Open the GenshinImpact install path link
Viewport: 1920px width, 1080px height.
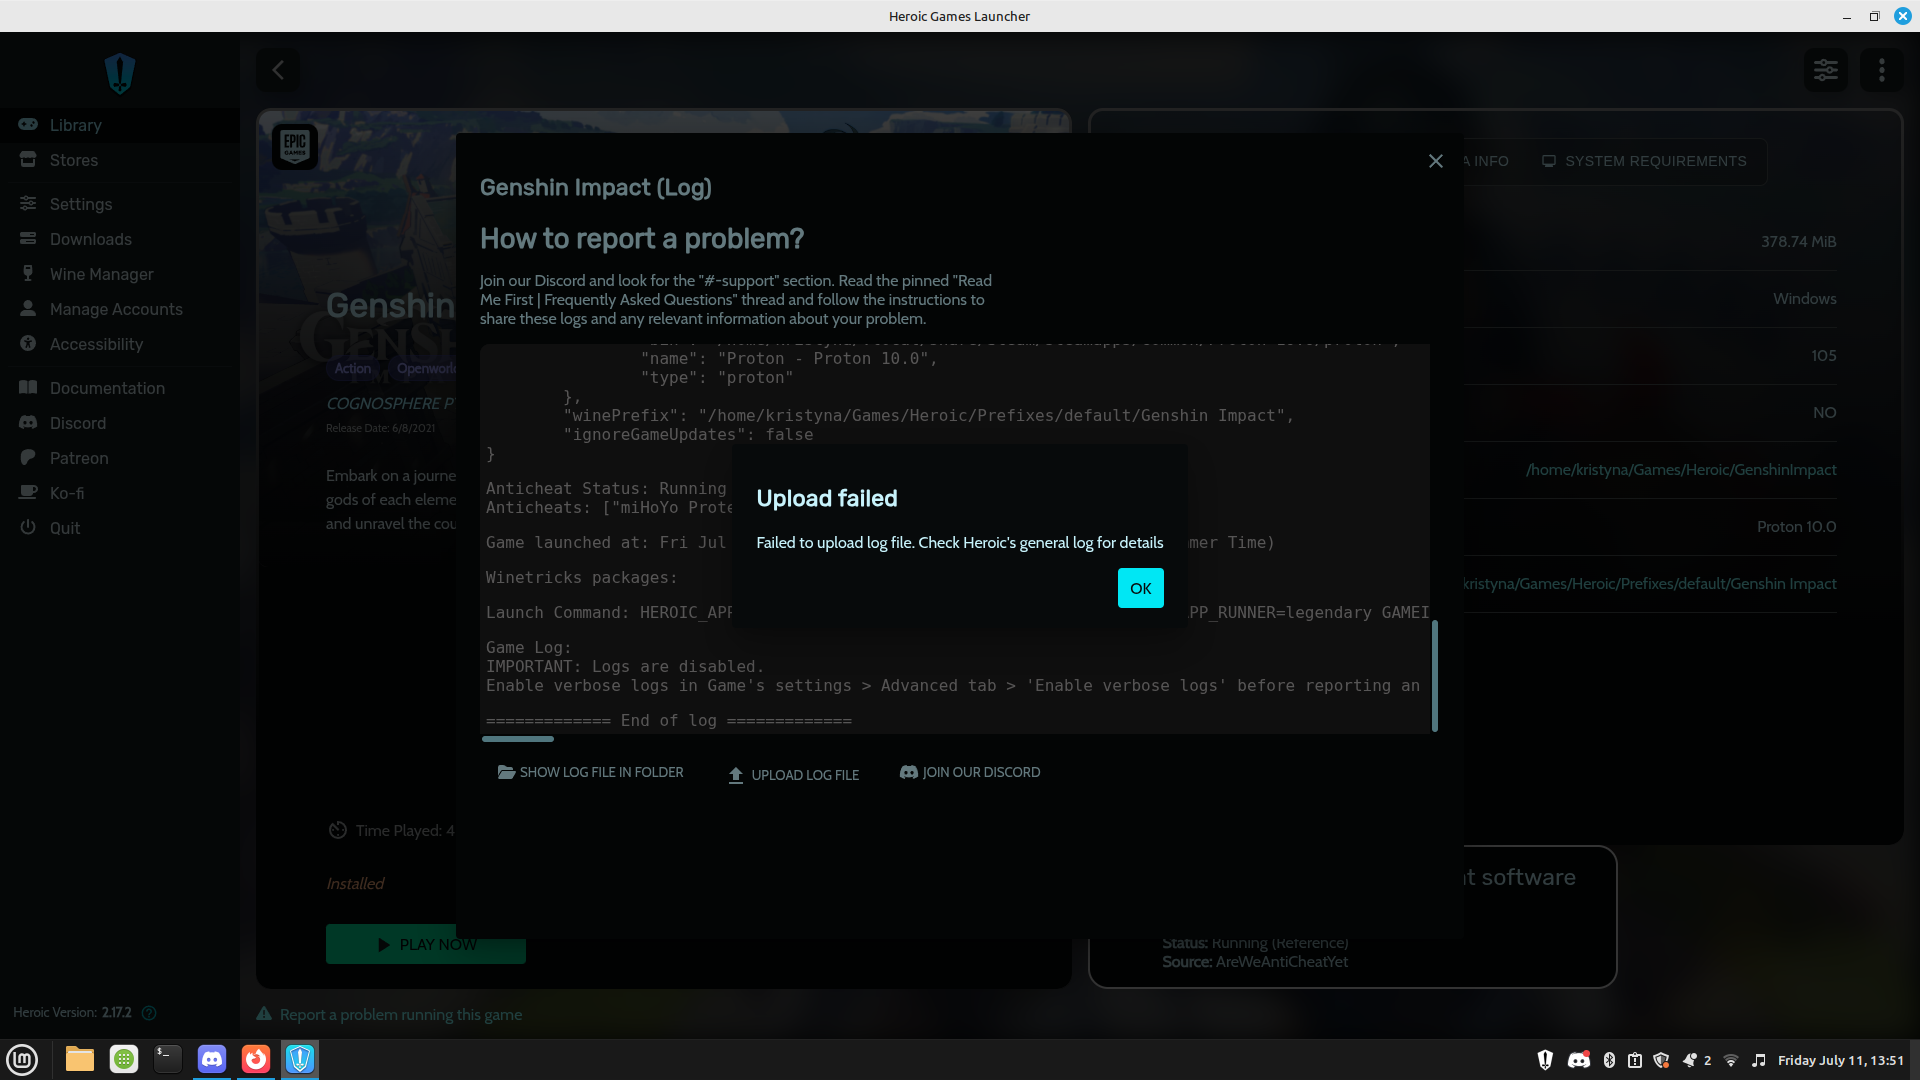click(1681, 470)
